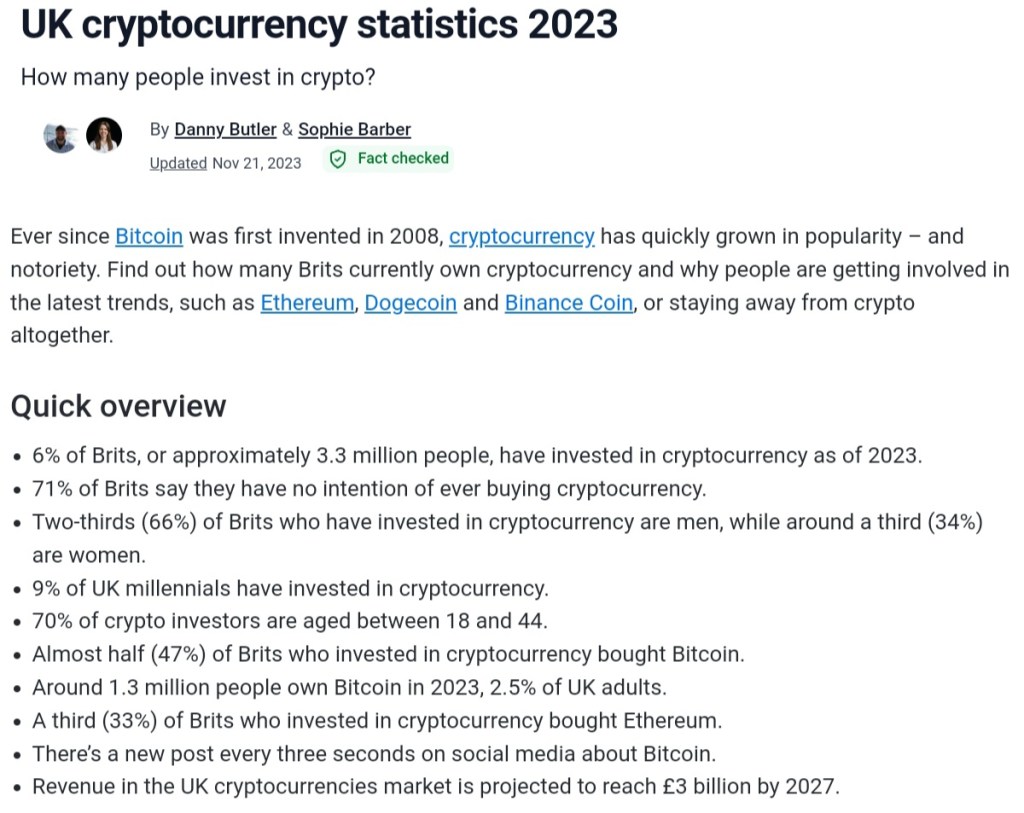Open the Bitcoin link in the intro
Viewport: 1024px width, 813px height.
[149, 237]
